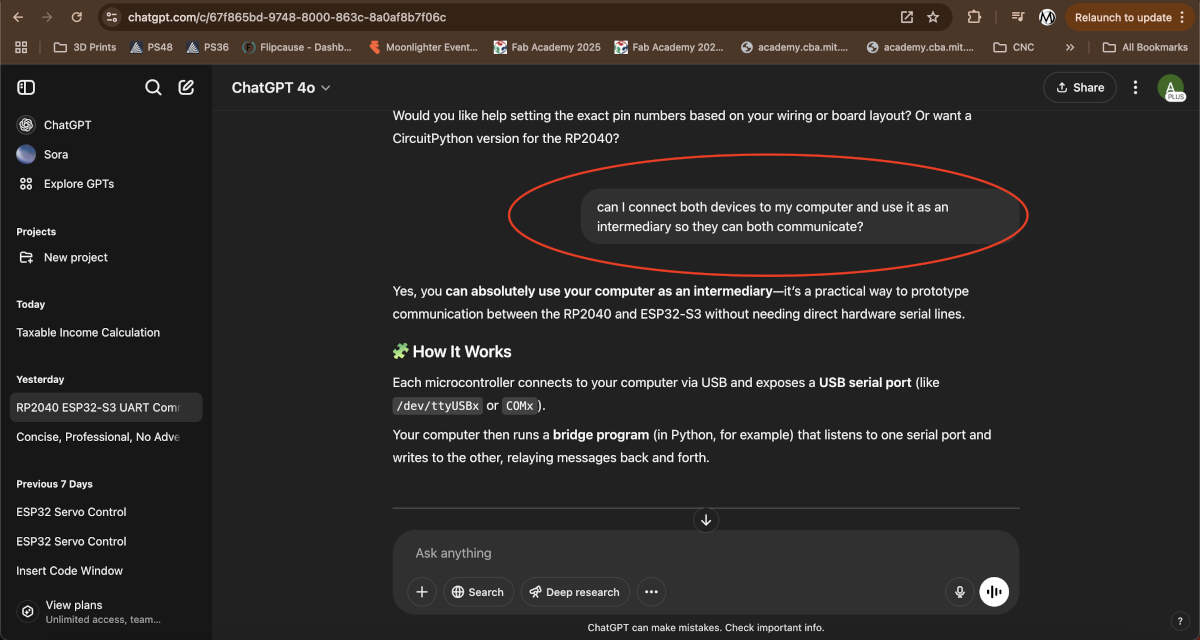1200x640 pixels.
Task: Open the Concise, Professional, No Adve chat
Action: click(x=106, y=437)
